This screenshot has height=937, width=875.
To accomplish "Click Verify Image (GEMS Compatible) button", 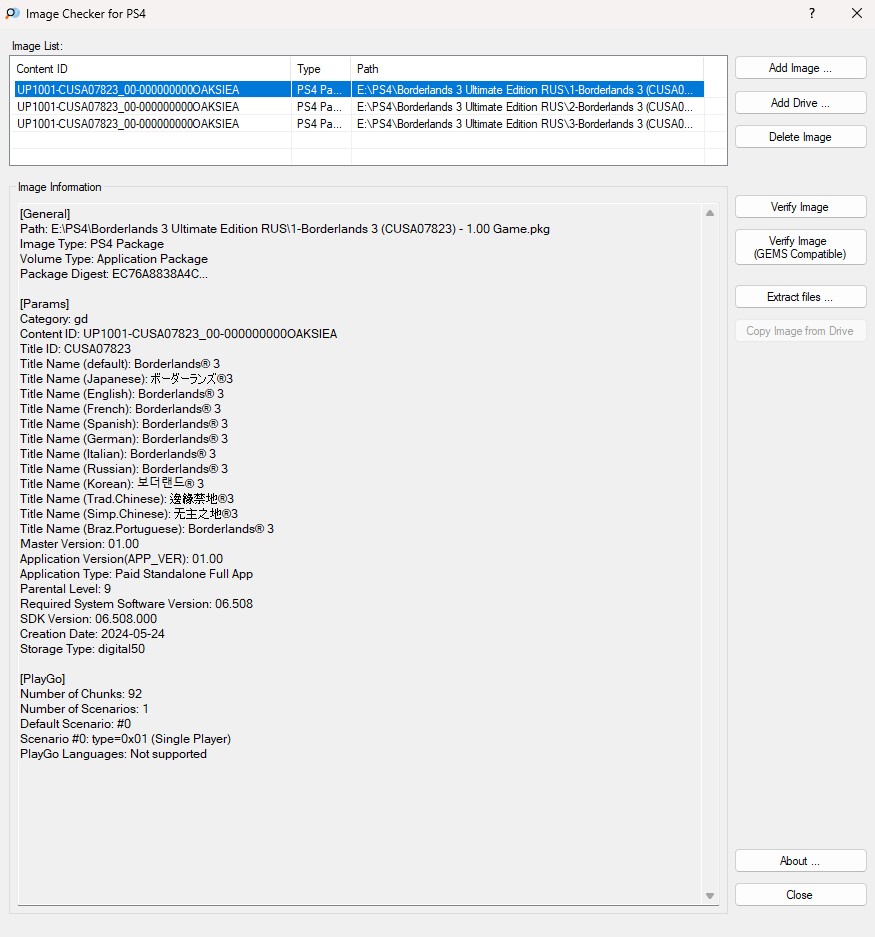I will [800, 247].
